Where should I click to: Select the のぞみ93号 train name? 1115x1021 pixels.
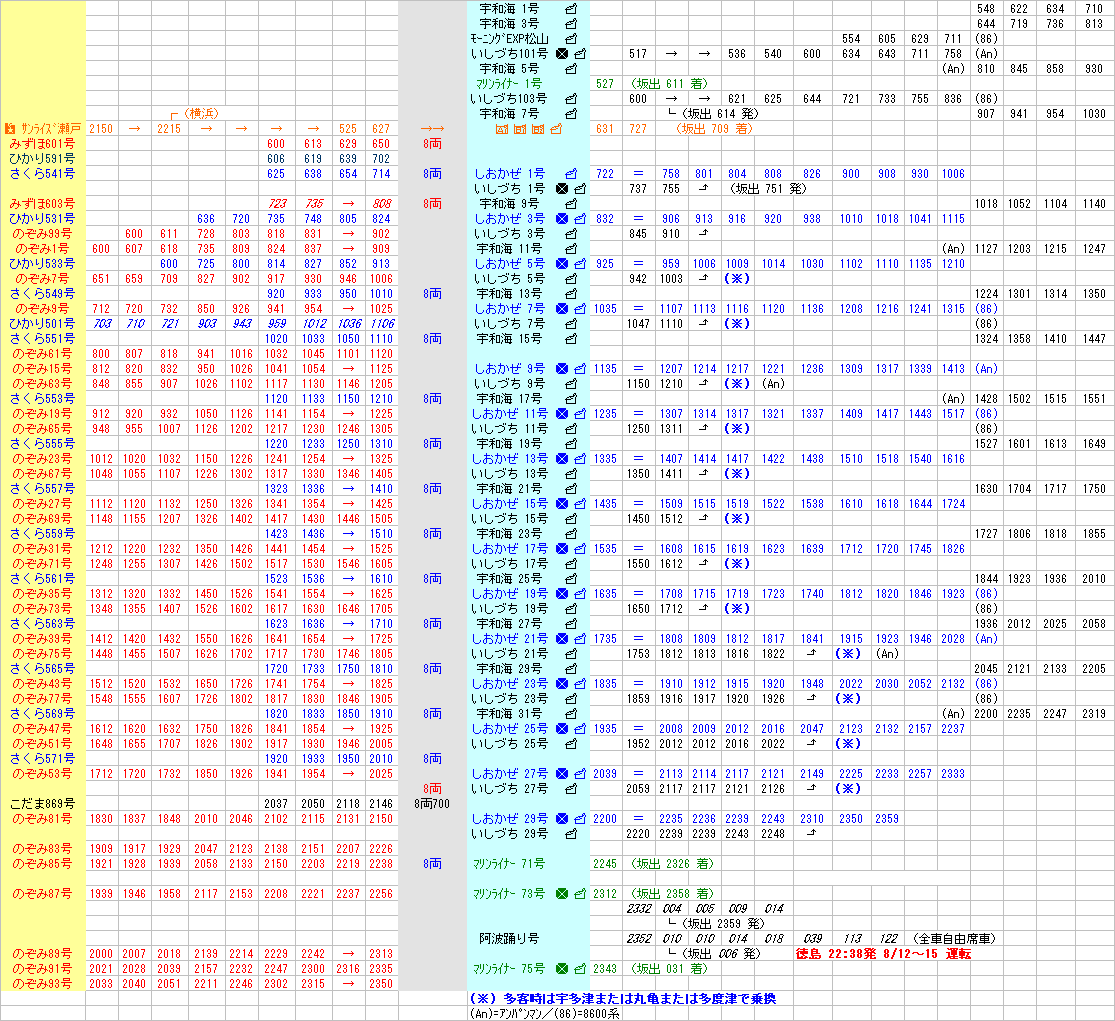pyautogui.click(x=42, y=984)
